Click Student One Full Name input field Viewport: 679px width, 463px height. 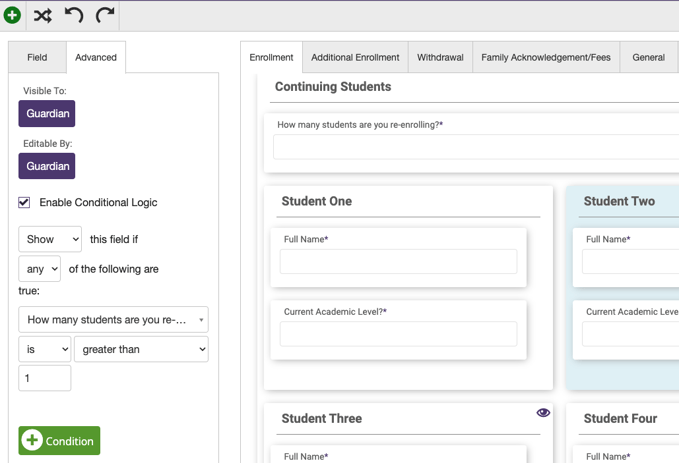(398, 261)
